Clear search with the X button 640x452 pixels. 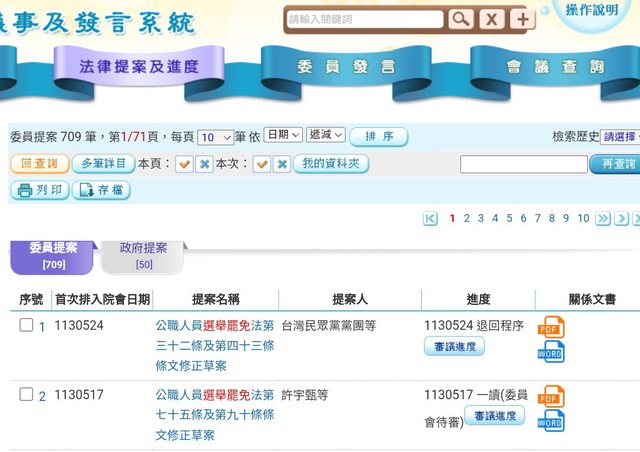pos(492,19)
